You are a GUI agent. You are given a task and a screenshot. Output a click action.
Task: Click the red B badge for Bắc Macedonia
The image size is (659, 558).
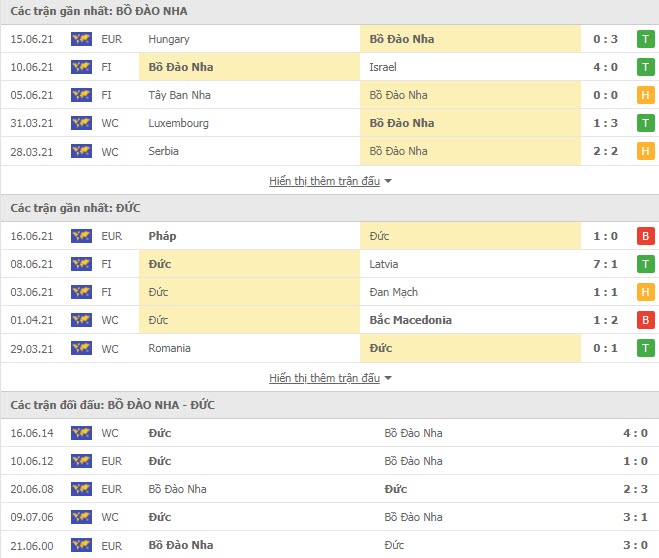tap(646, 320)
